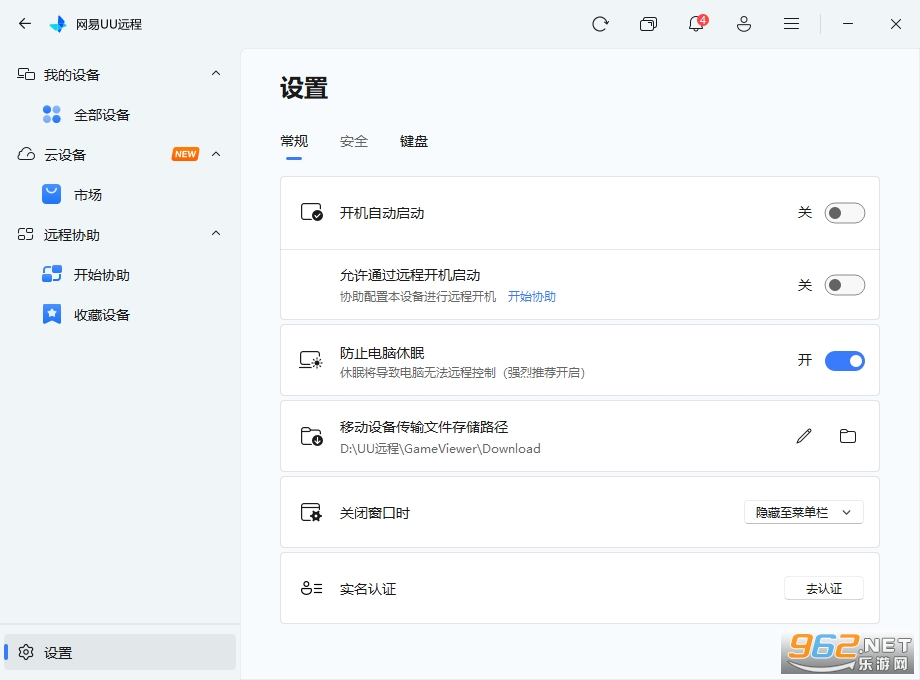
Task: Open the 收藏设备 star bookmark icon
Action: 52,314
